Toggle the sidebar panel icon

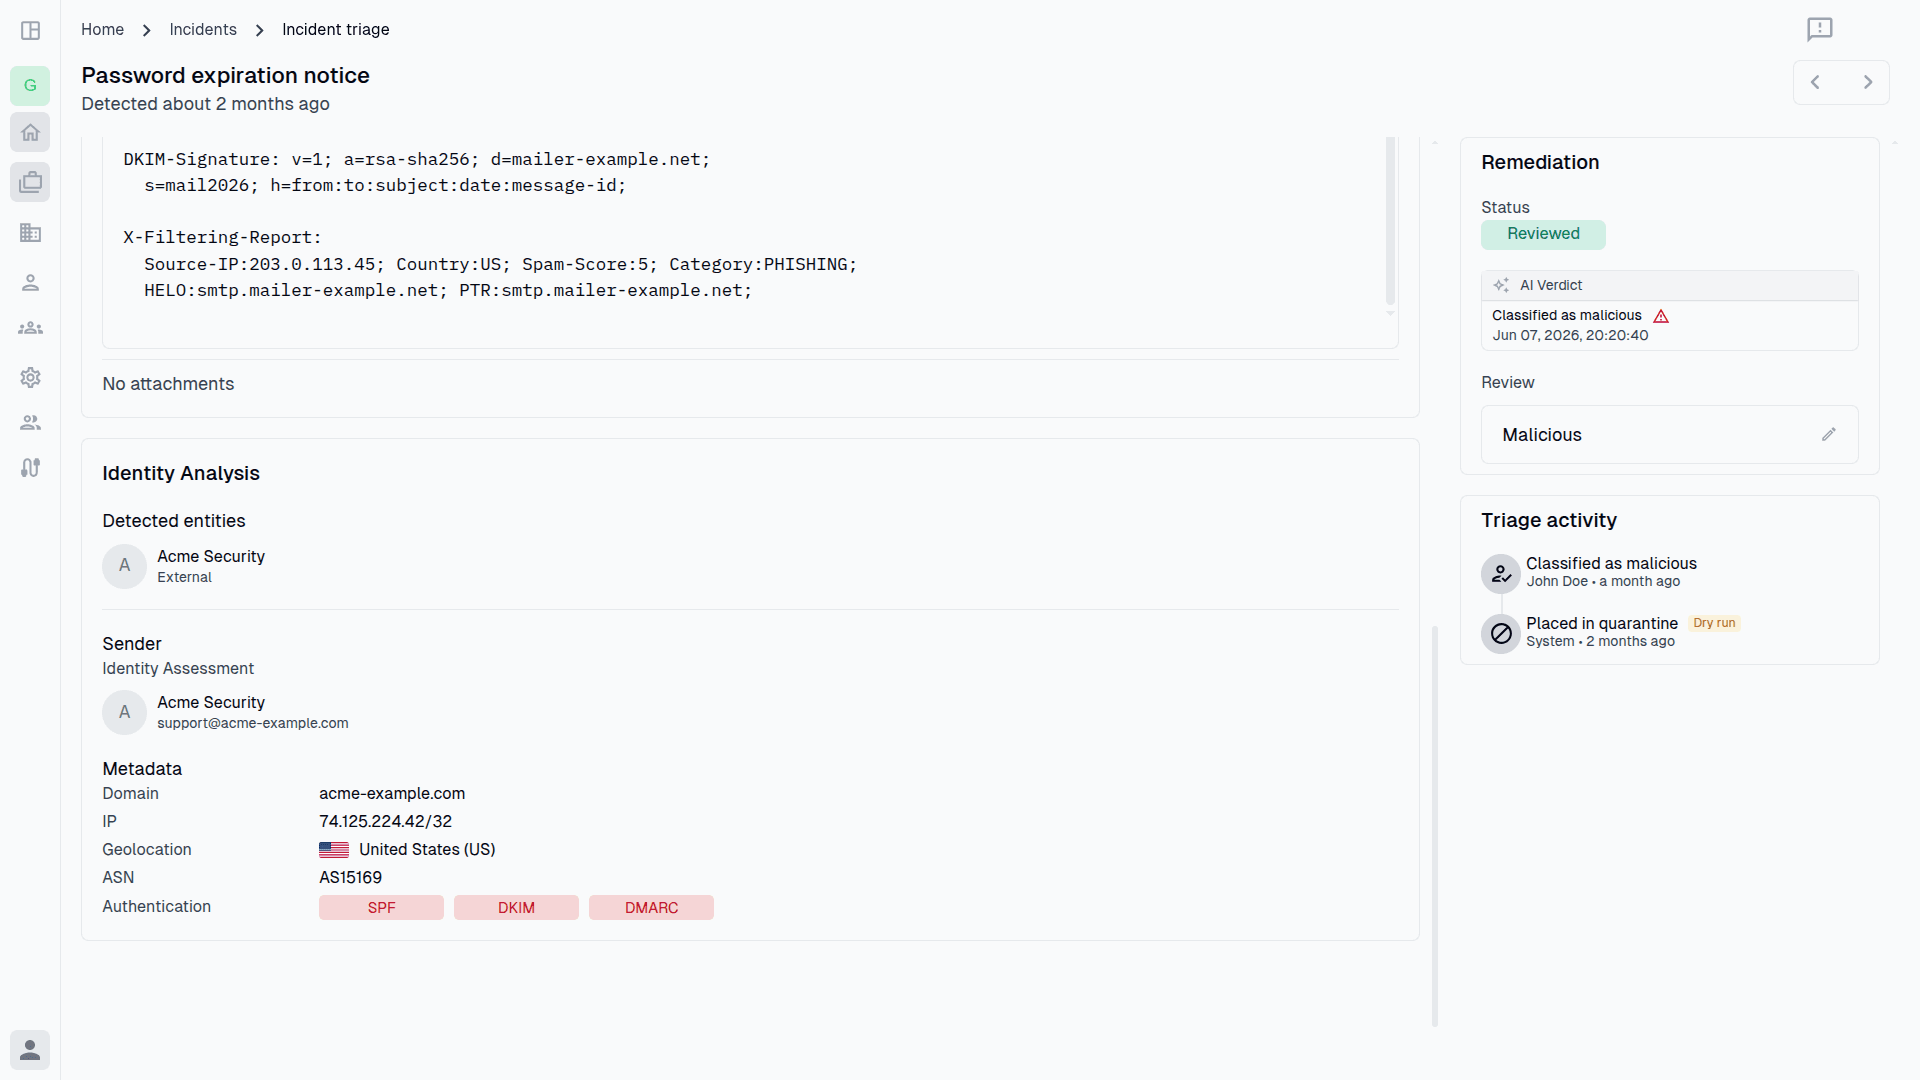pyautogui.click(x=30, y=30)
